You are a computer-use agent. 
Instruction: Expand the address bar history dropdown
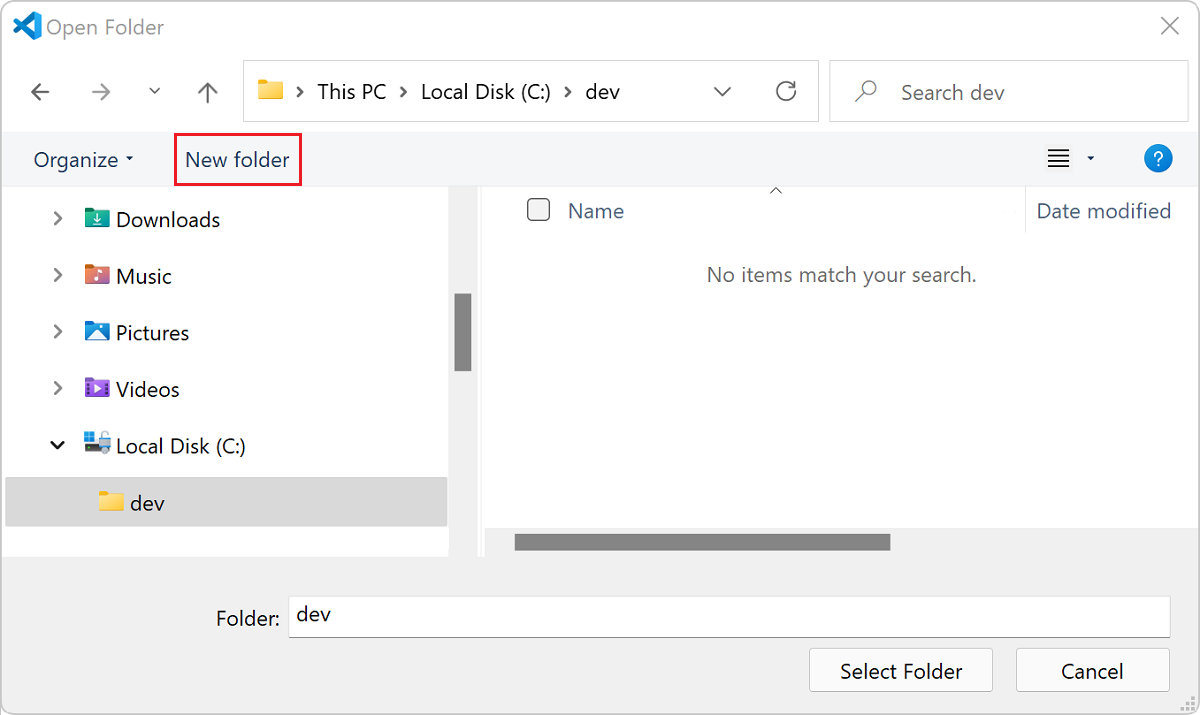click(722, 92)
